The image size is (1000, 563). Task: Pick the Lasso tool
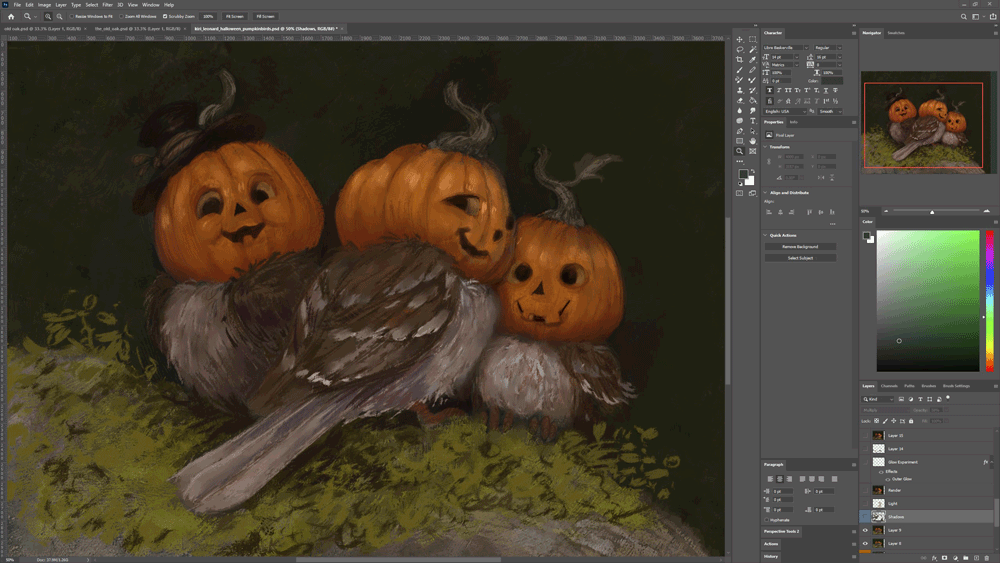[x=740, y=49]
